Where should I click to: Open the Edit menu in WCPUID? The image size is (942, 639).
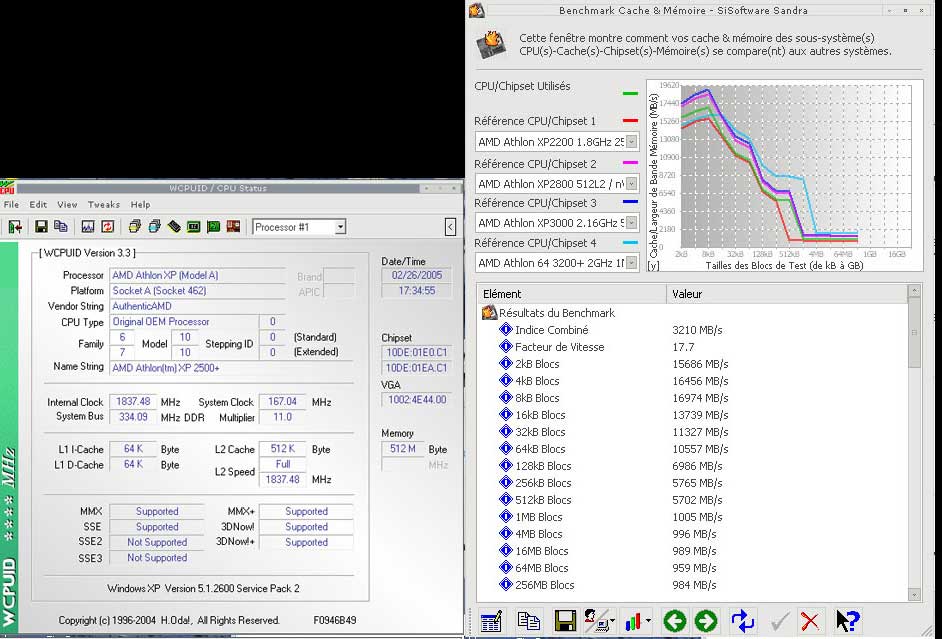[38, 204]
